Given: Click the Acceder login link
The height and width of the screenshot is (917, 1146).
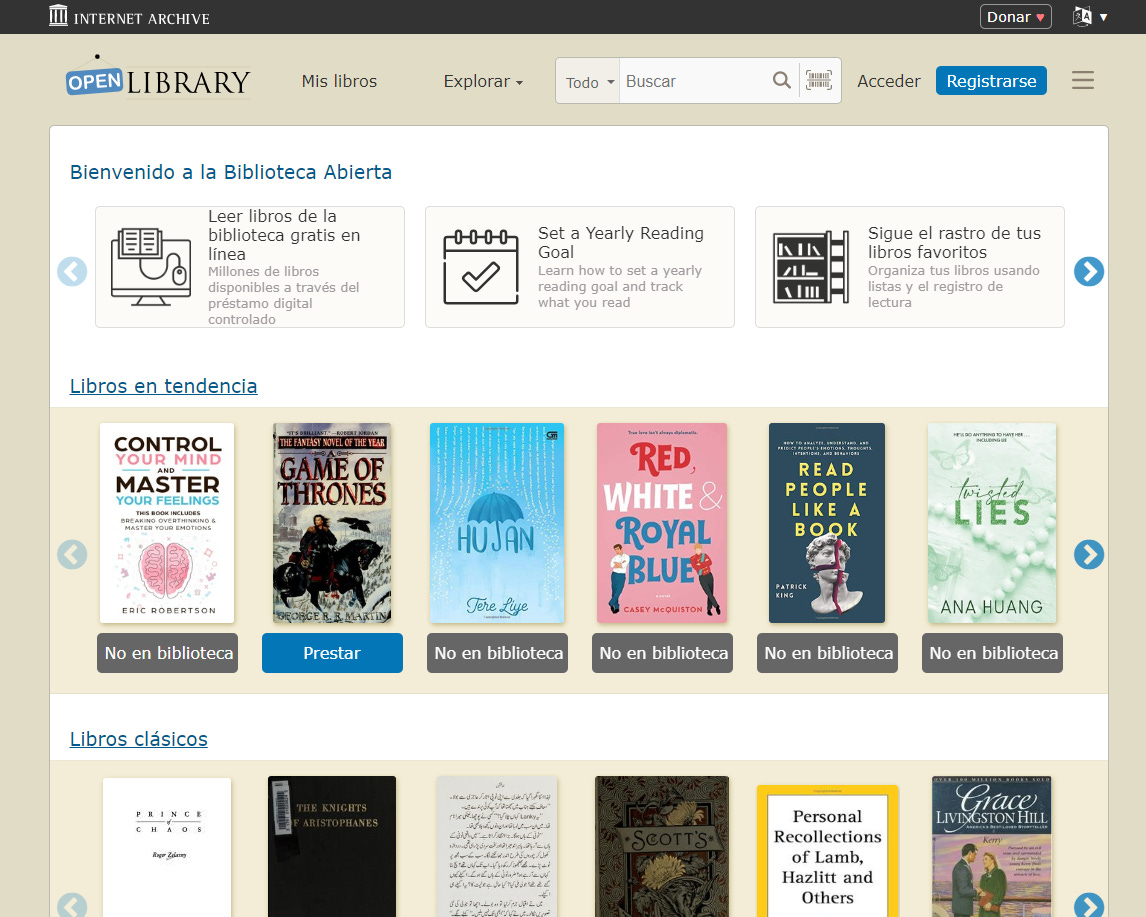Looking at the screenshot, I should 888,81.
